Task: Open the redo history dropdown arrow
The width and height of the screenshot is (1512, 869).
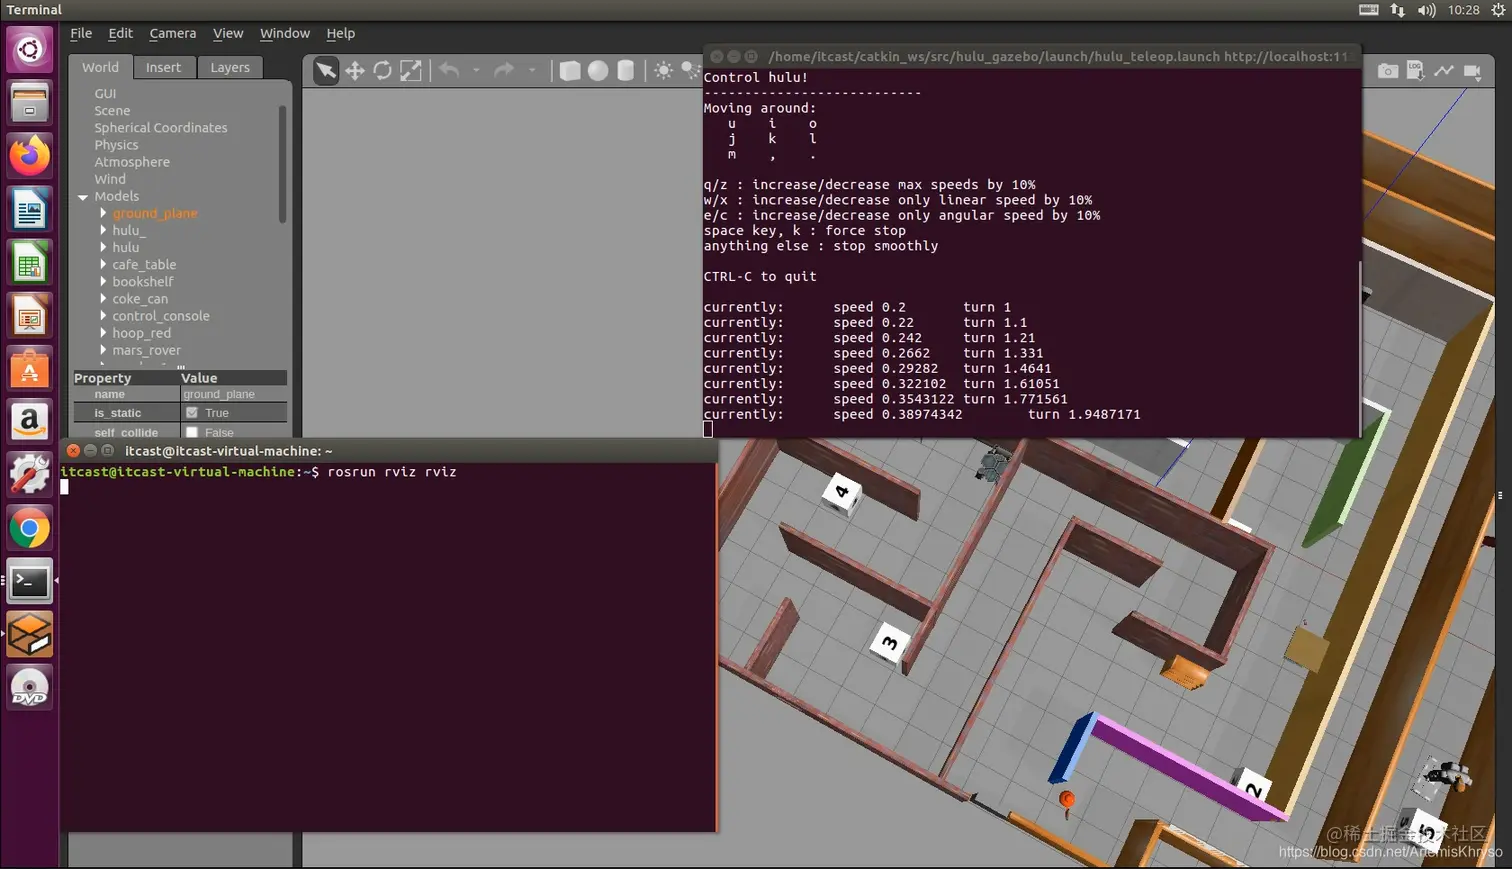Action: tap(531, 70)
